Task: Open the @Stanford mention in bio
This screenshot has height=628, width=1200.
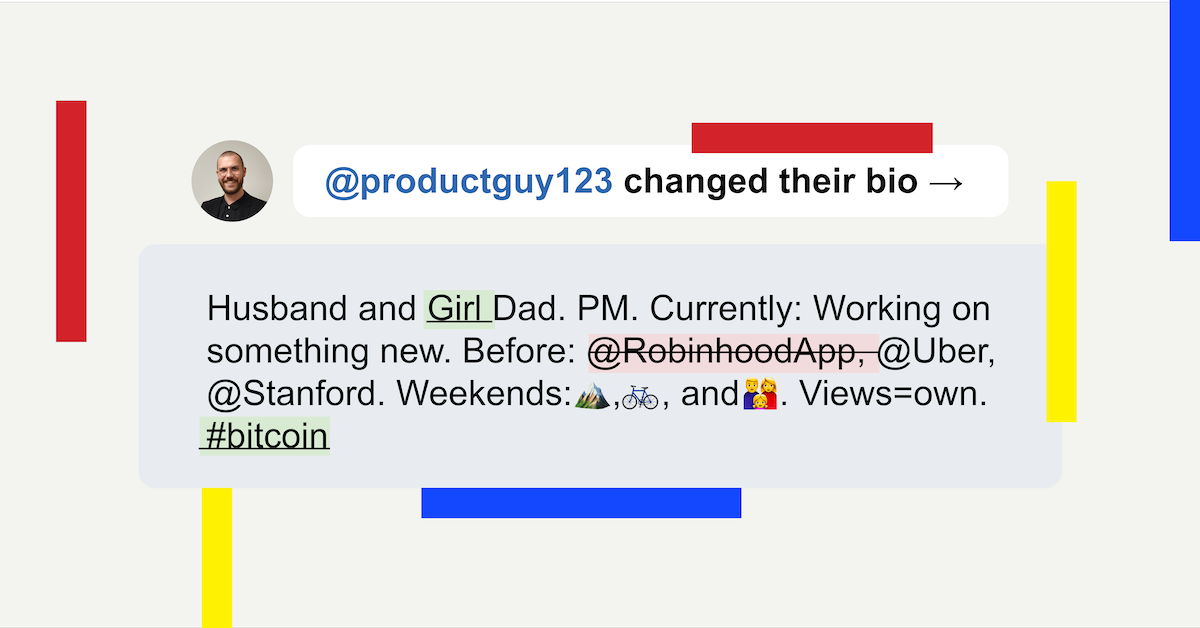Action: click(x=296, y=395)
